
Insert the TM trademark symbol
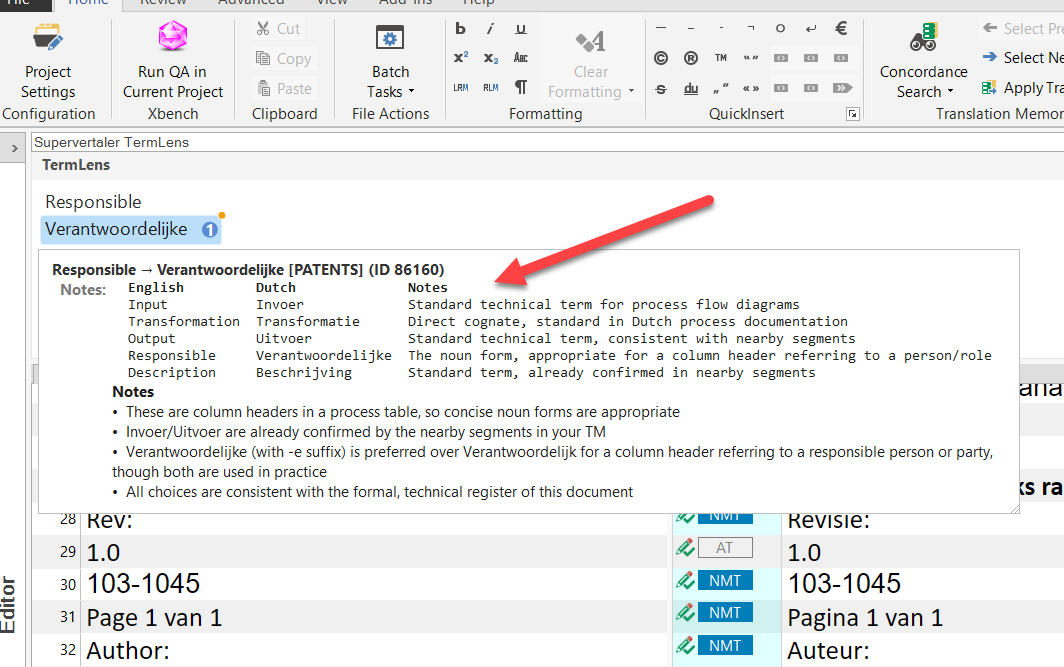click(x=721, y=59)
